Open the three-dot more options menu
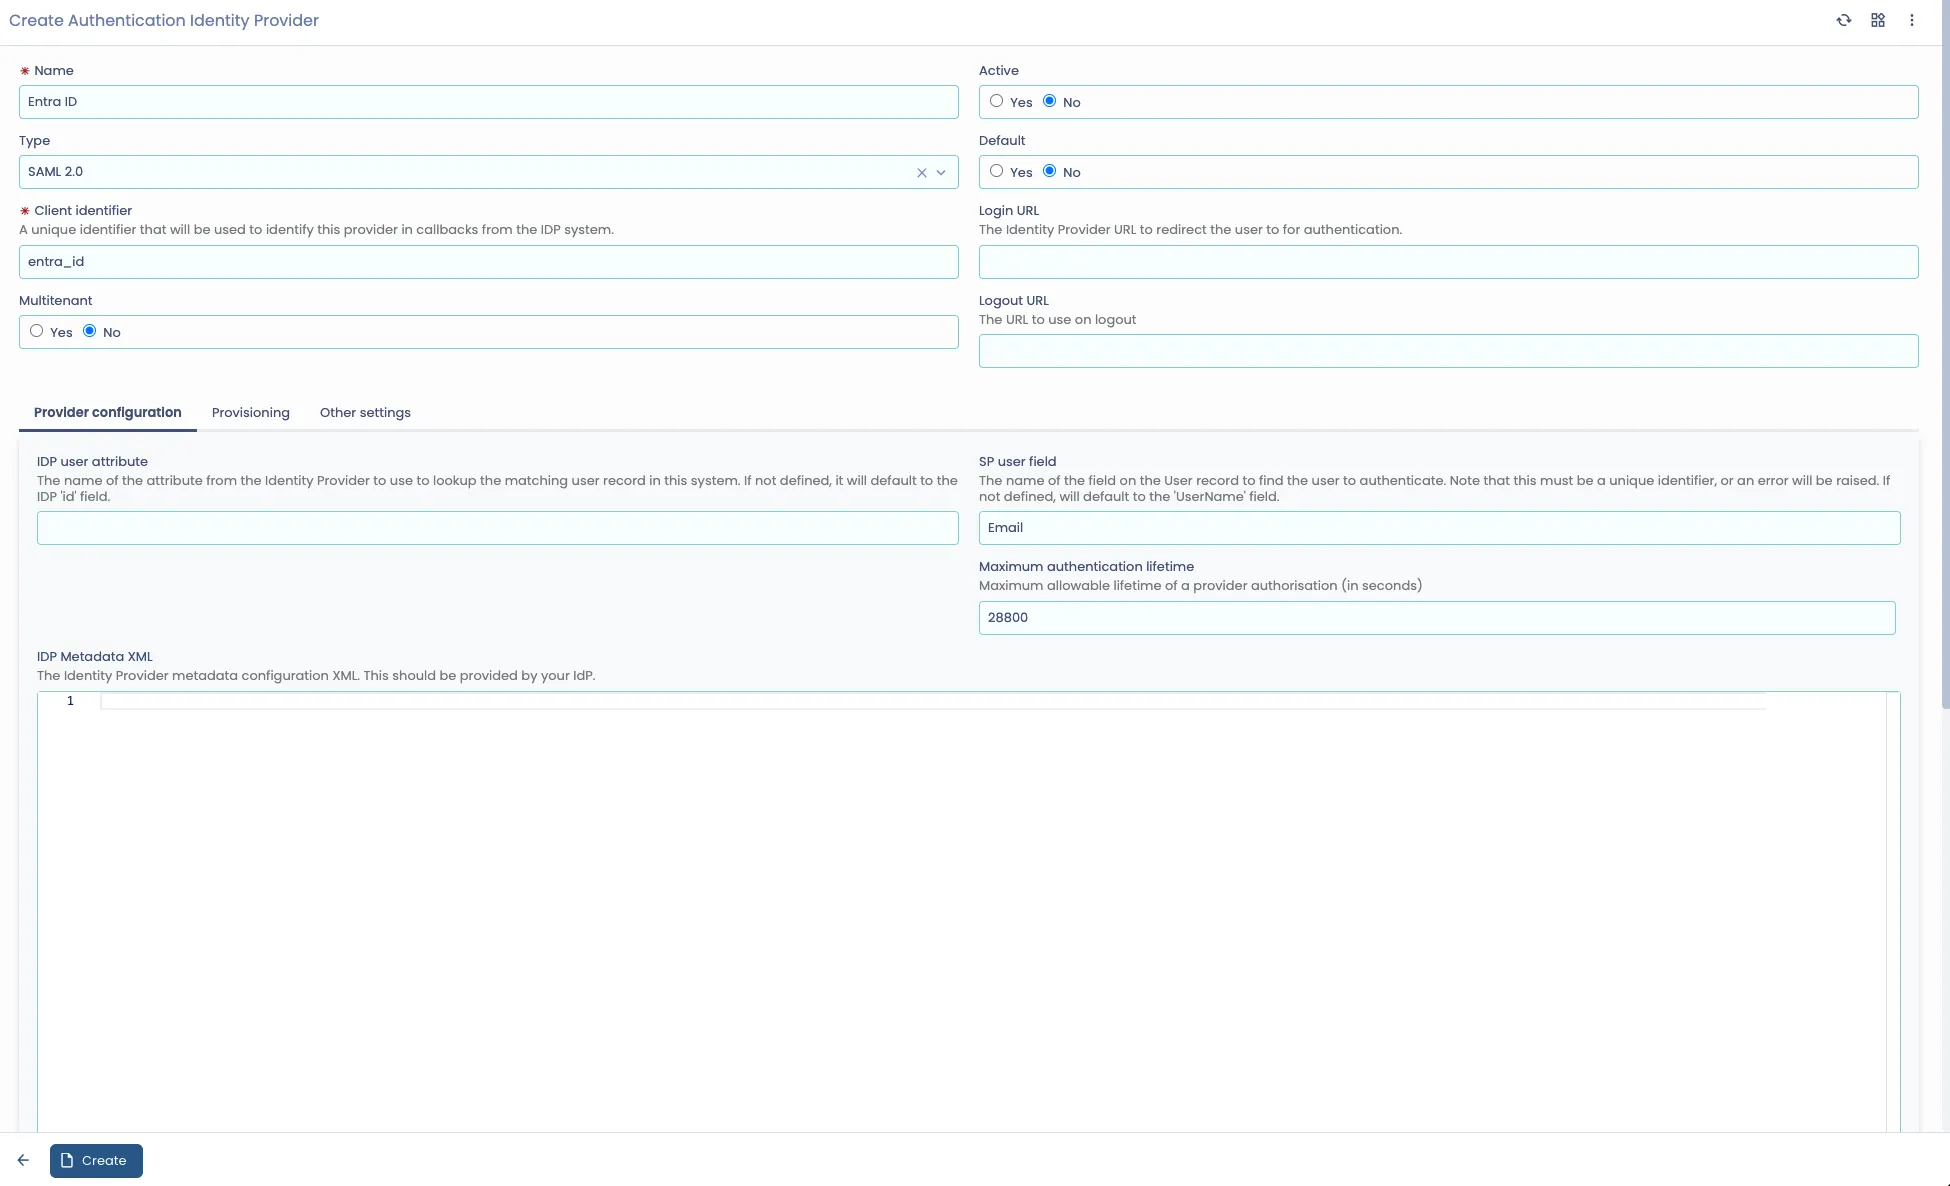The height and width of the screenshot is (1186, 1950). 1912,20
